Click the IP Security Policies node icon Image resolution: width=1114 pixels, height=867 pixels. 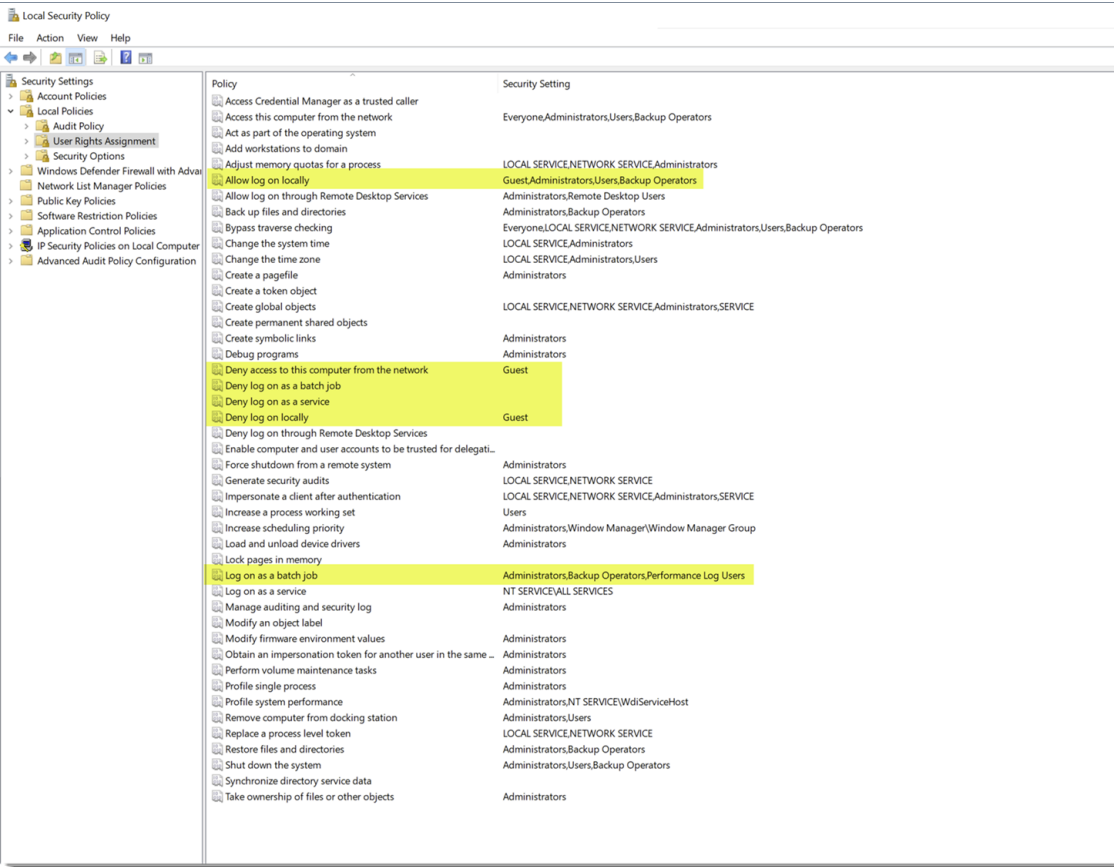click(x=27, y=246)
